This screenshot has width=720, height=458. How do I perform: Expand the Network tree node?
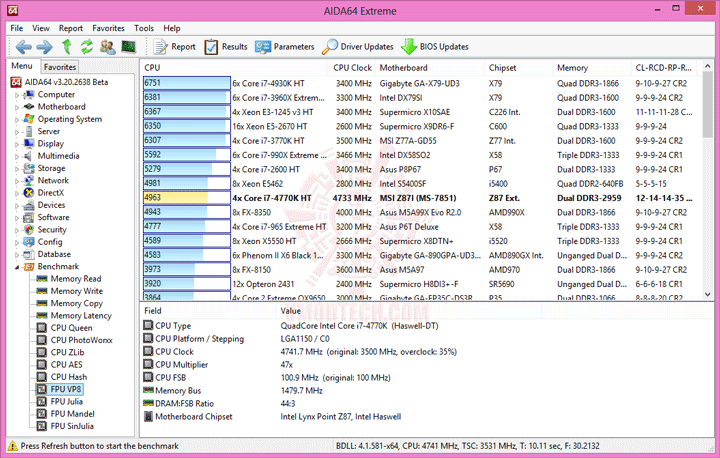pos(17,181)
